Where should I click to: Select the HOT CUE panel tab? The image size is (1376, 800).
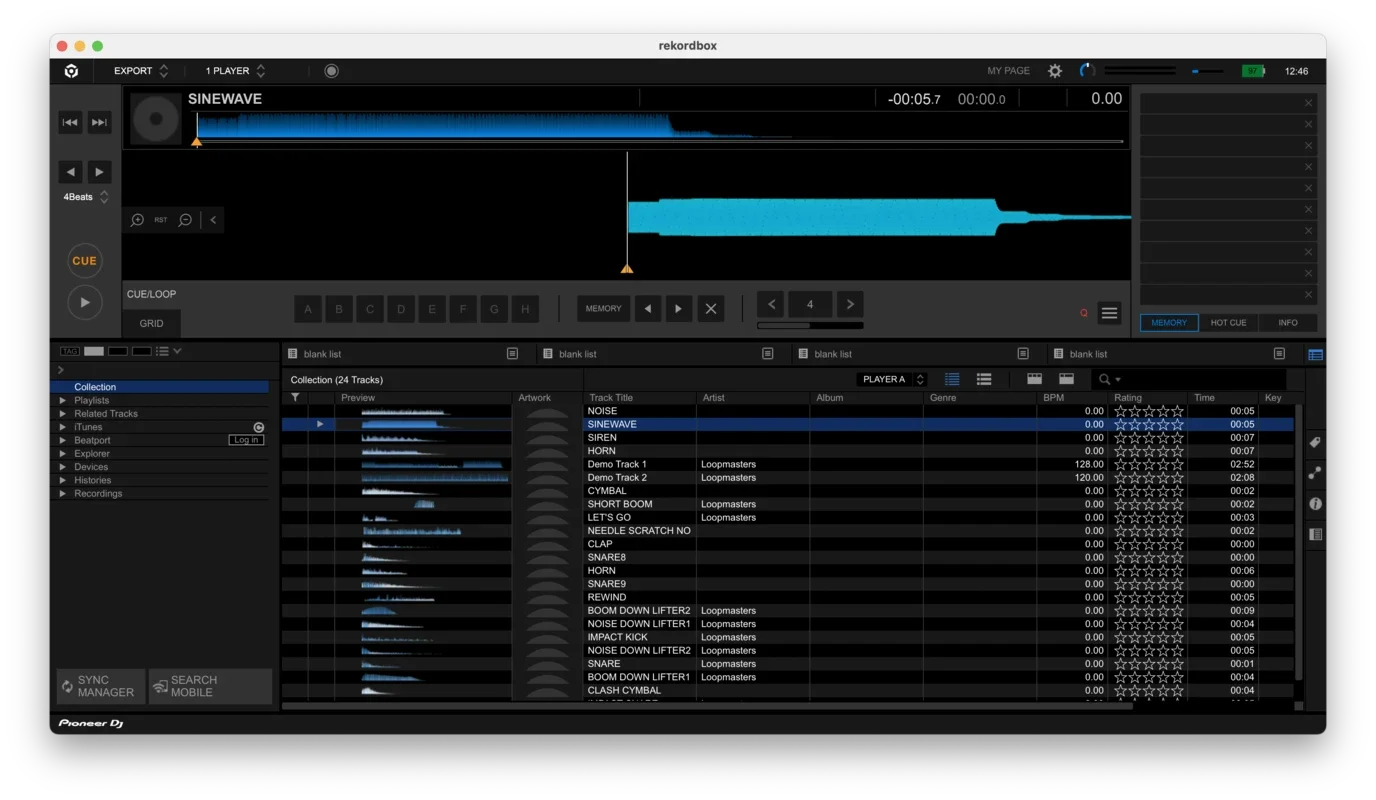pyautogui.click(x=1228, y=323)
